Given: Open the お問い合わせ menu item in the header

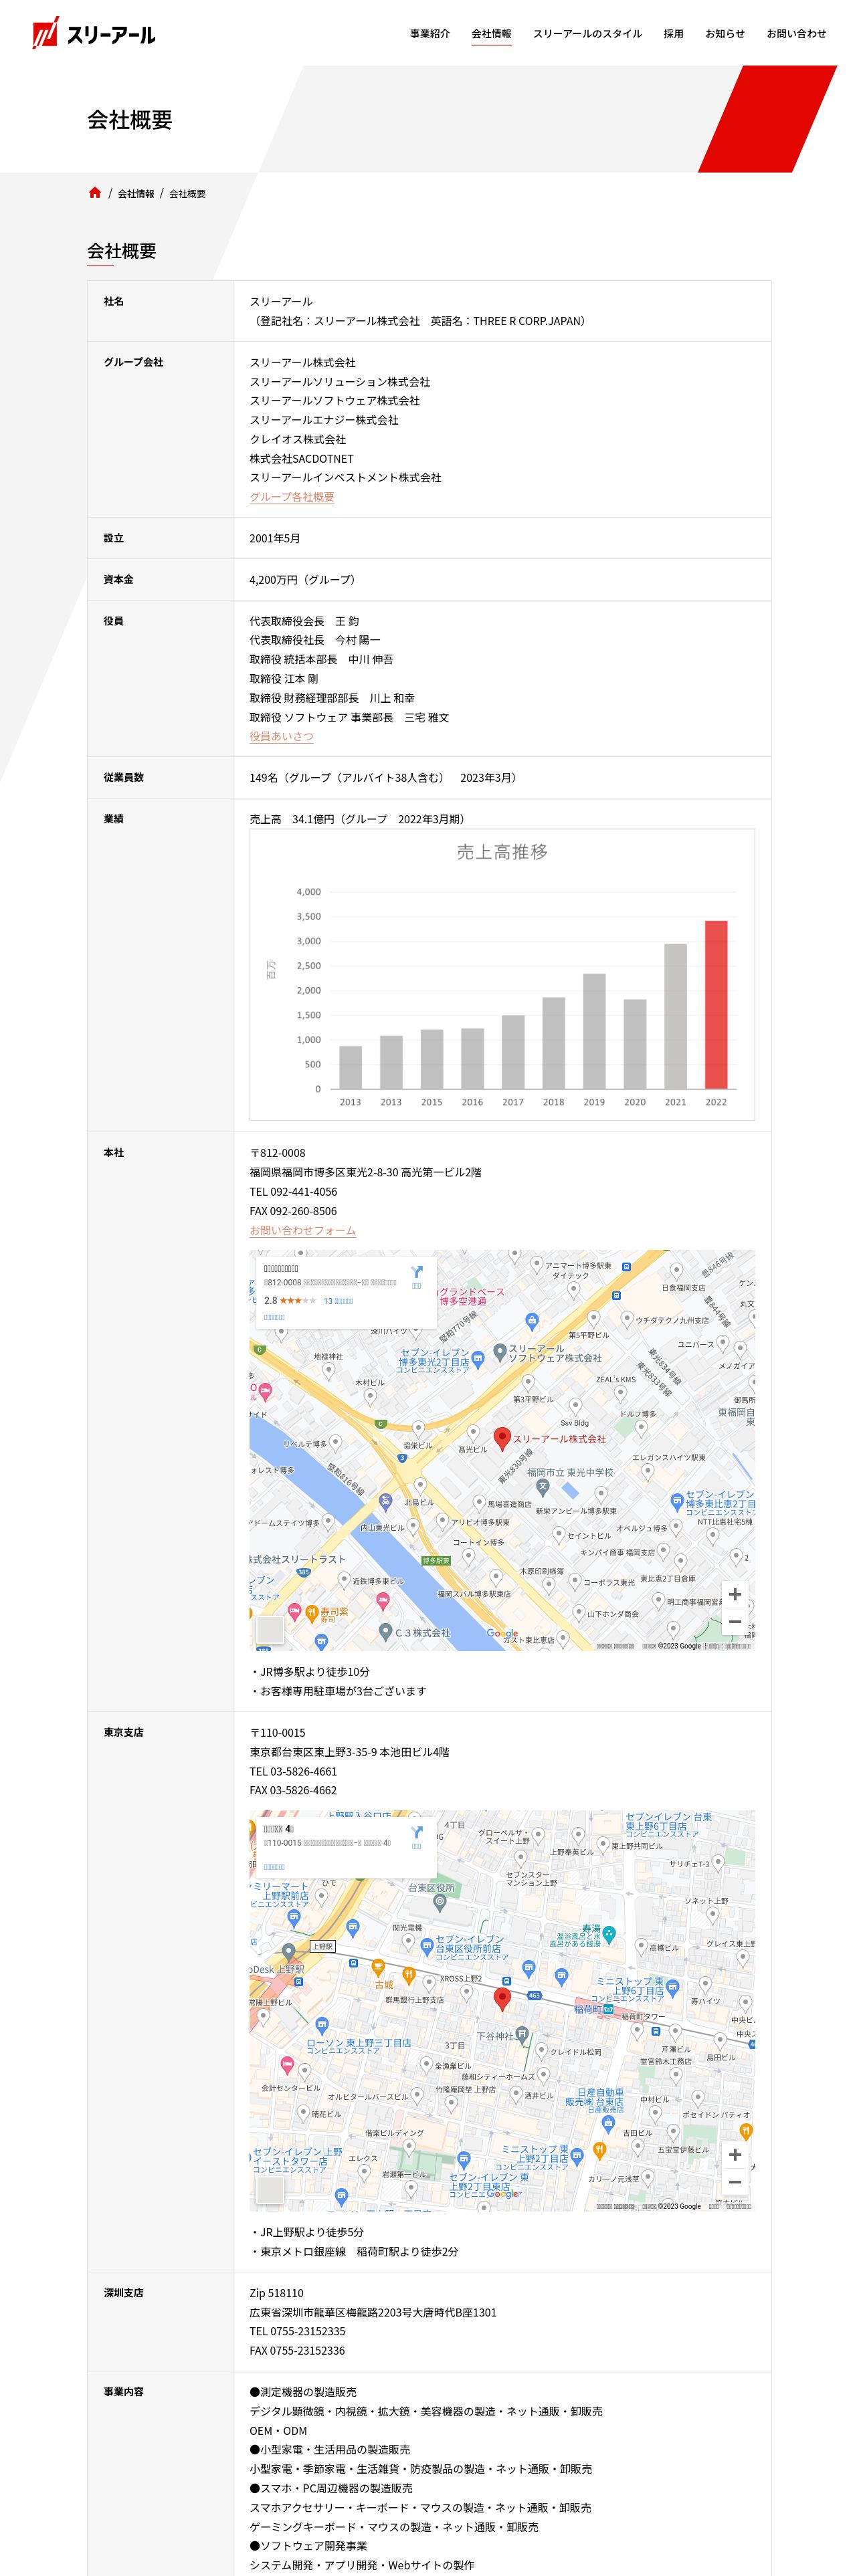Looking at the screenshot, I should [x=797, y=34].
